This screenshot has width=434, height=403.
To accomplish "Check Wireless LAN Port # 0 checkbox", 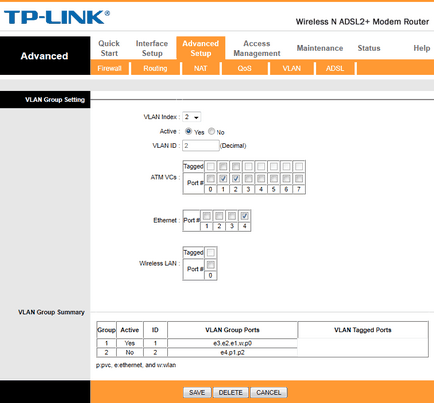I will click(x=210, y=265).
